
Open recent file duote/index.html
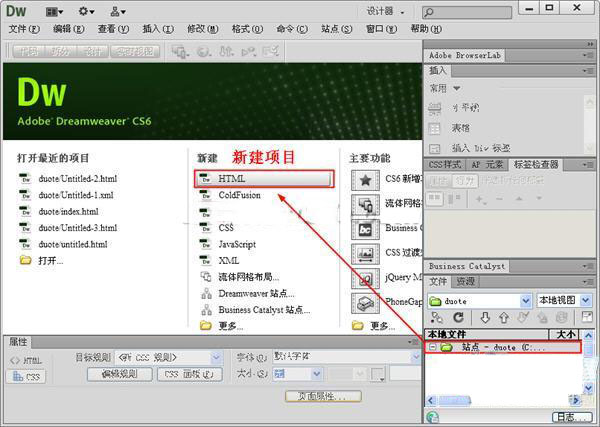pos(59,212)
